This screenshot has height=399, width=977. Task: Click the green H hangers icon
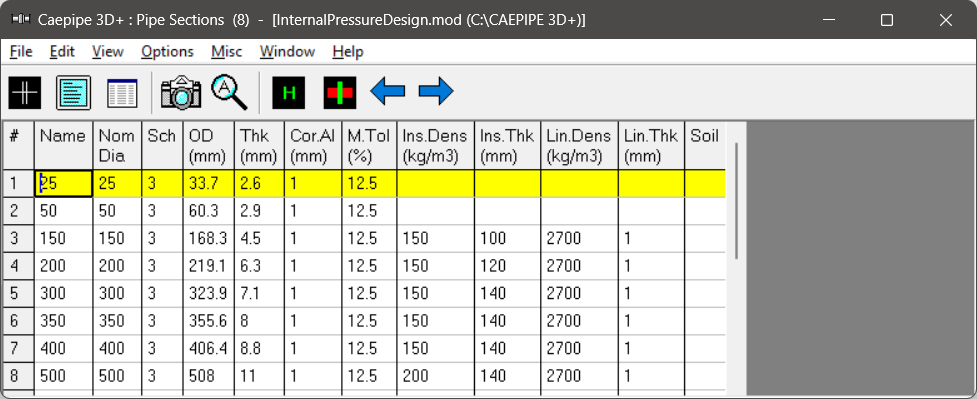[x=288, y=93]
